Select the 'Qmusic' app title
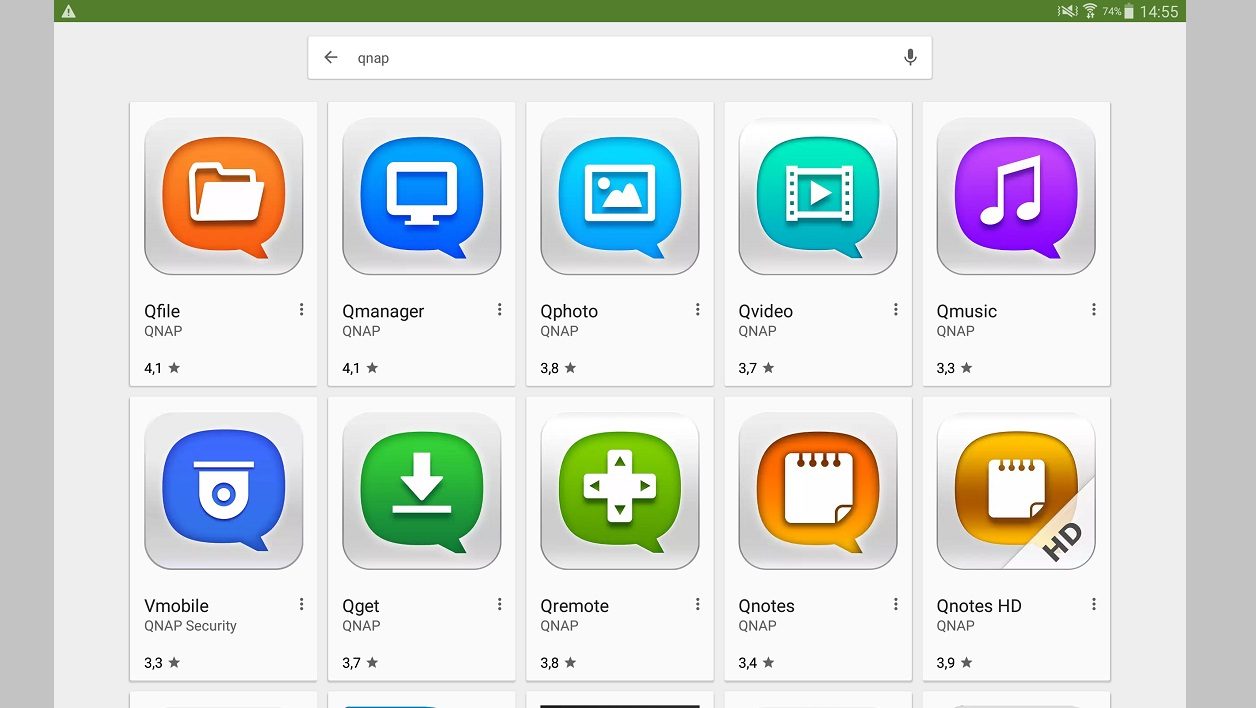Image resolution: width=1256 pixels, height=708 pixels. (x=966, y=311)
